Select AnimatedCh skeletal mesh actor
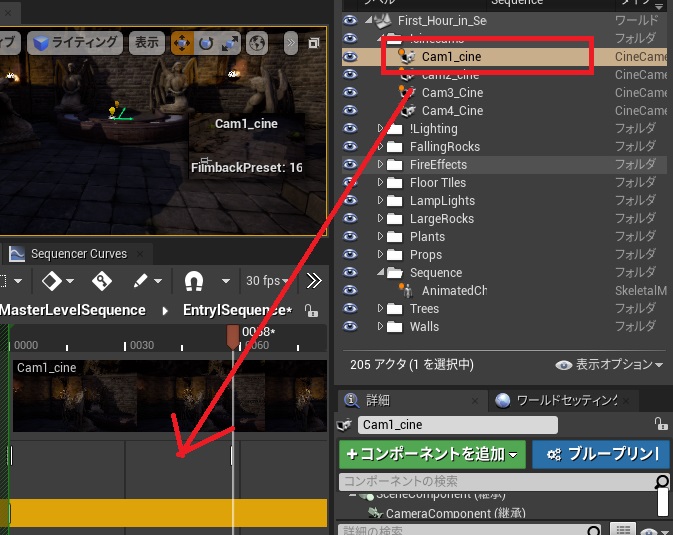 click(454, 291)
